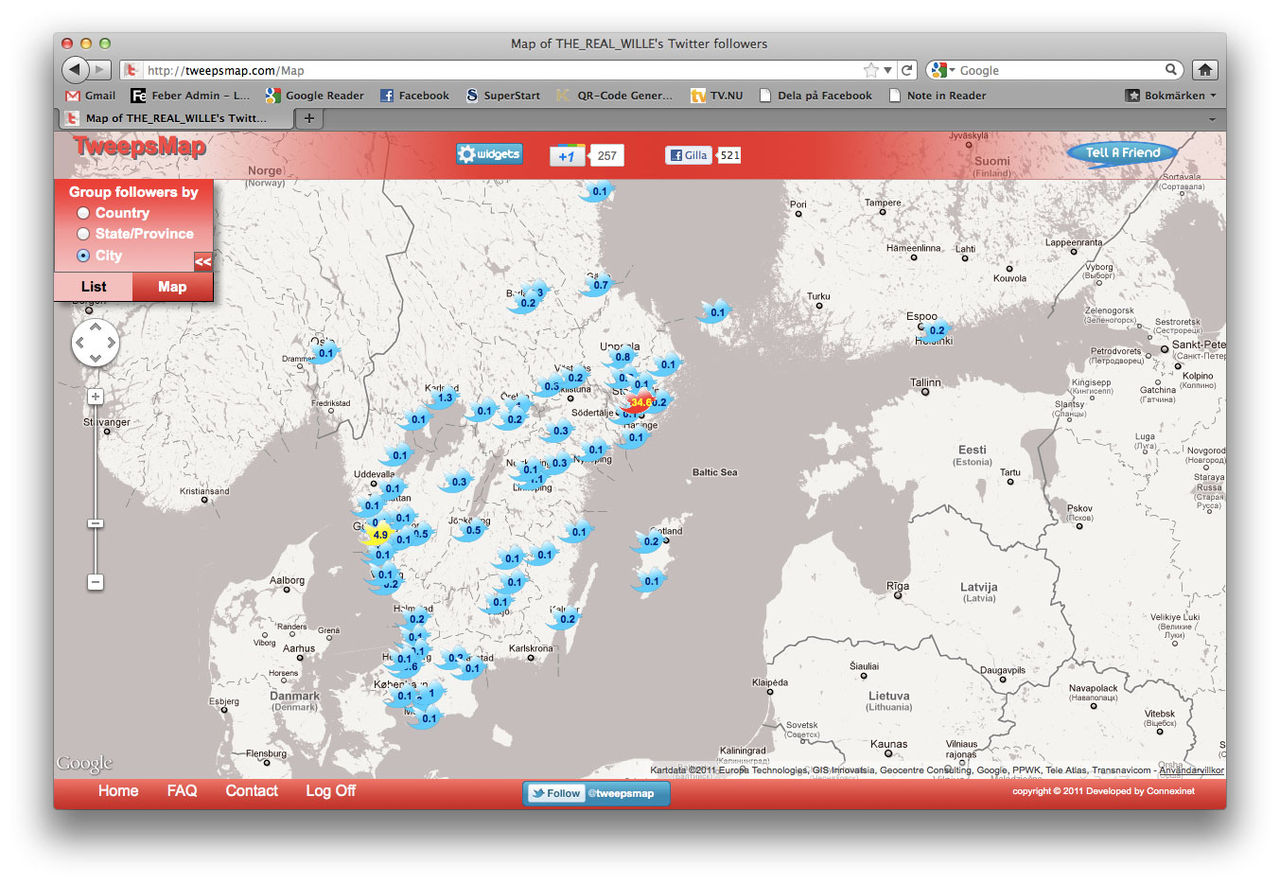Image resolution: width=1280 pixels, height=884 pixels.
Task: Switch to the List tab
Action: (93, 287)
